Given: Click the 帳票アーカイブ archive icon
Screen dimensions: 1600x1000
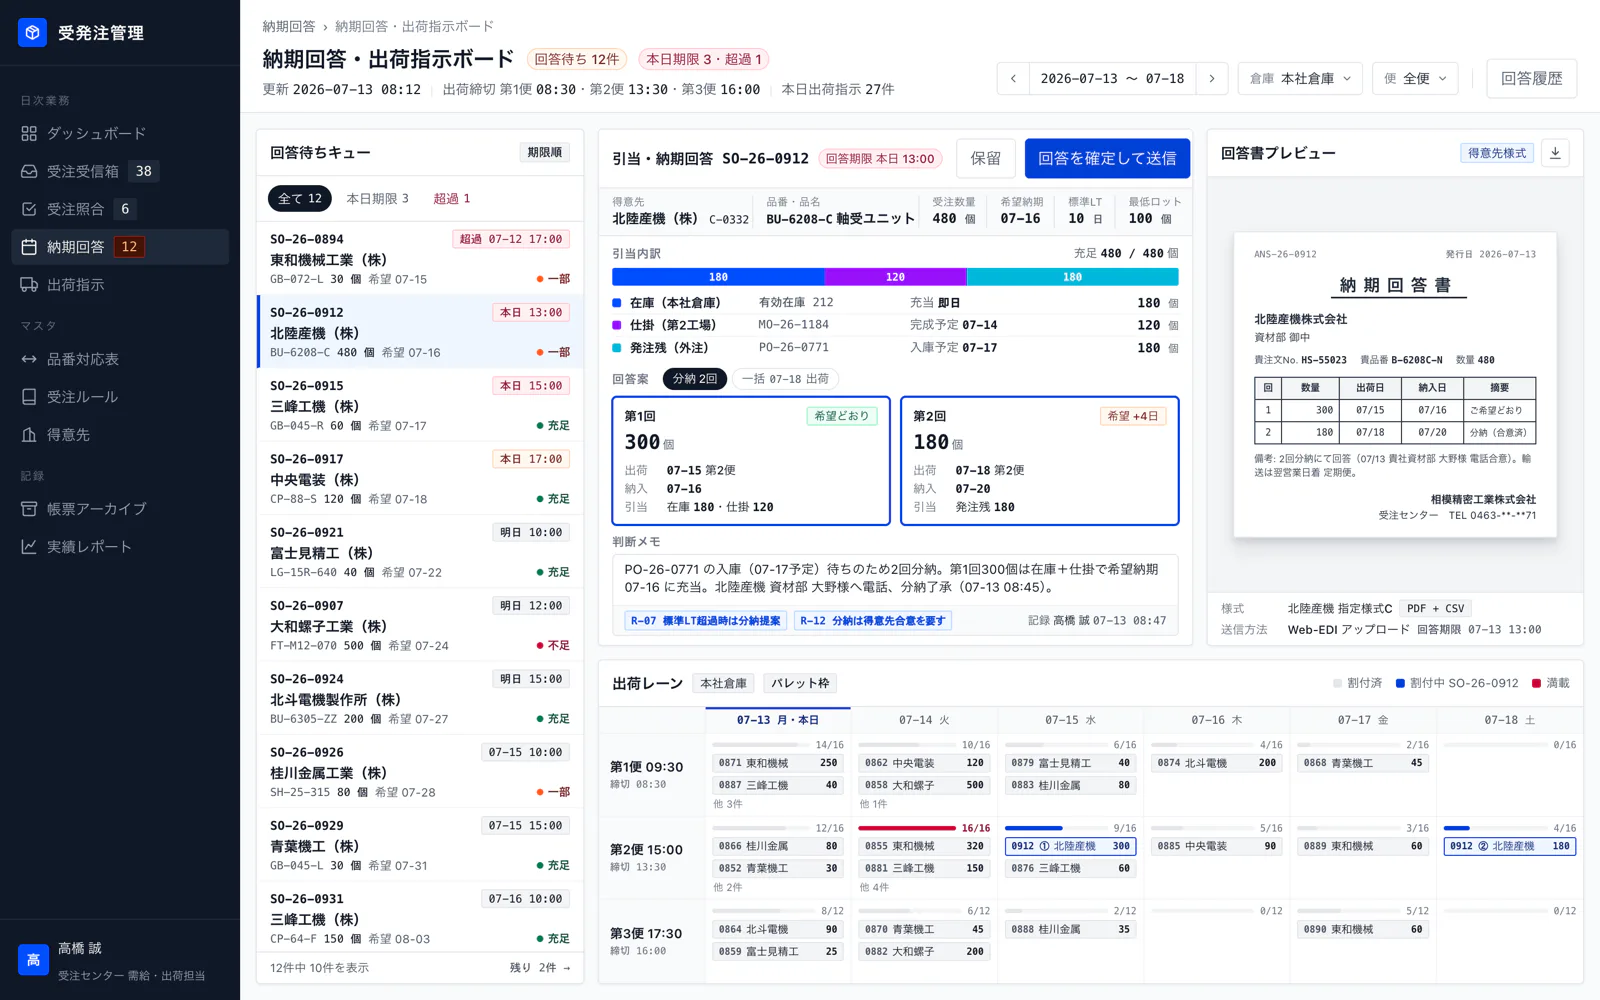Looking at the screenshot, I should tap(29, 509).
